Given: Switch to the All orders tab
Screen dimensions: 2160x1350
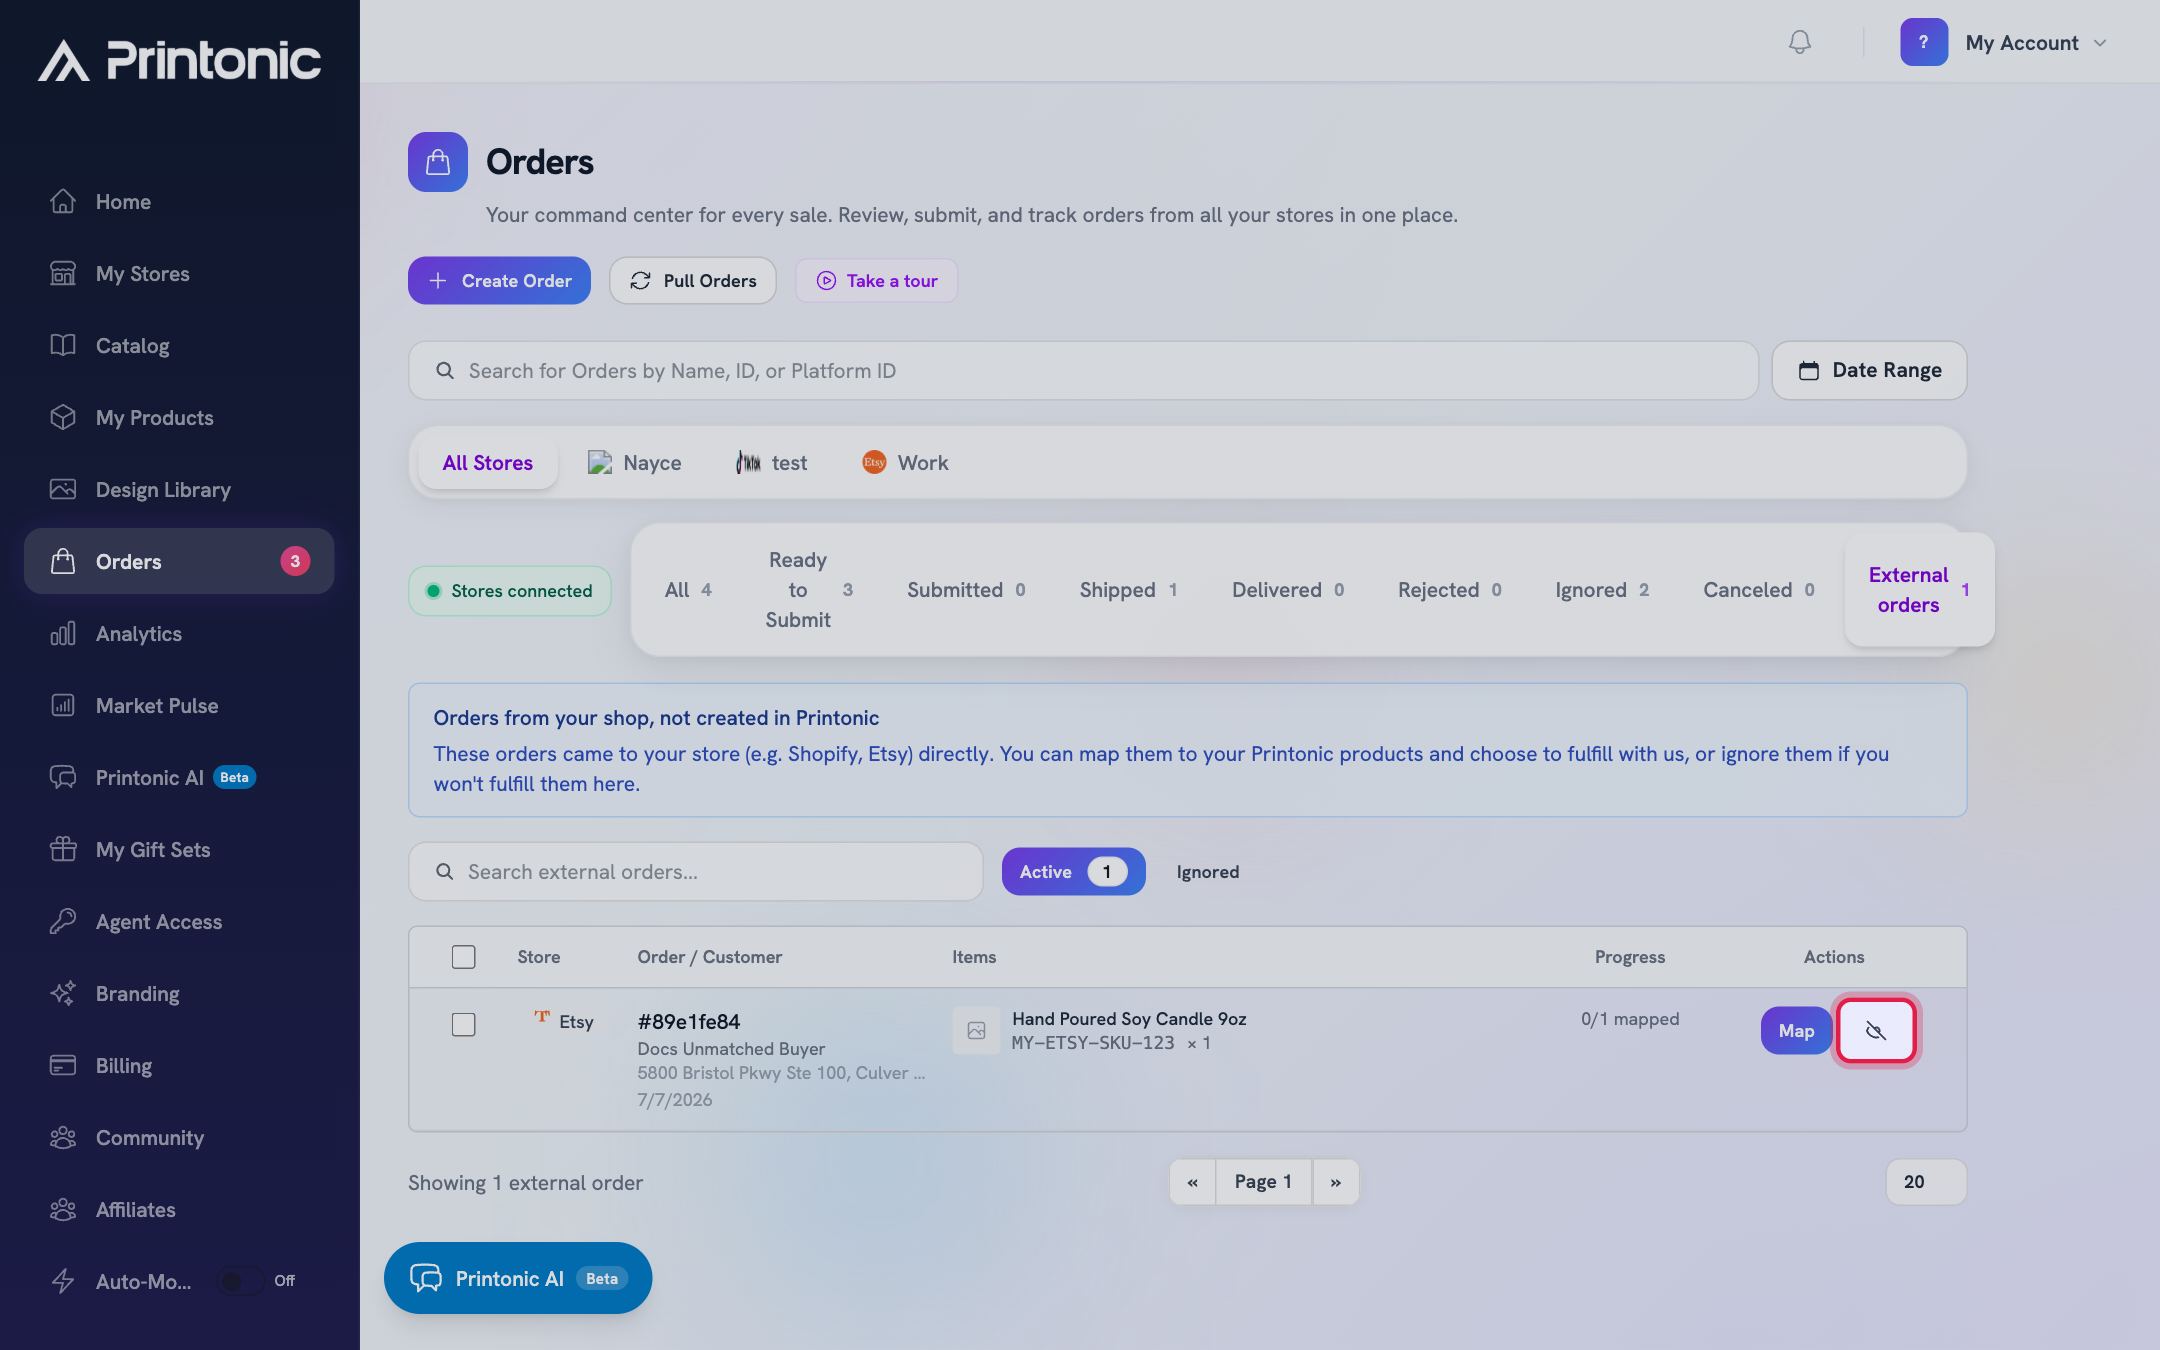Looking at the screenshot, I should [x=688, y=590].
